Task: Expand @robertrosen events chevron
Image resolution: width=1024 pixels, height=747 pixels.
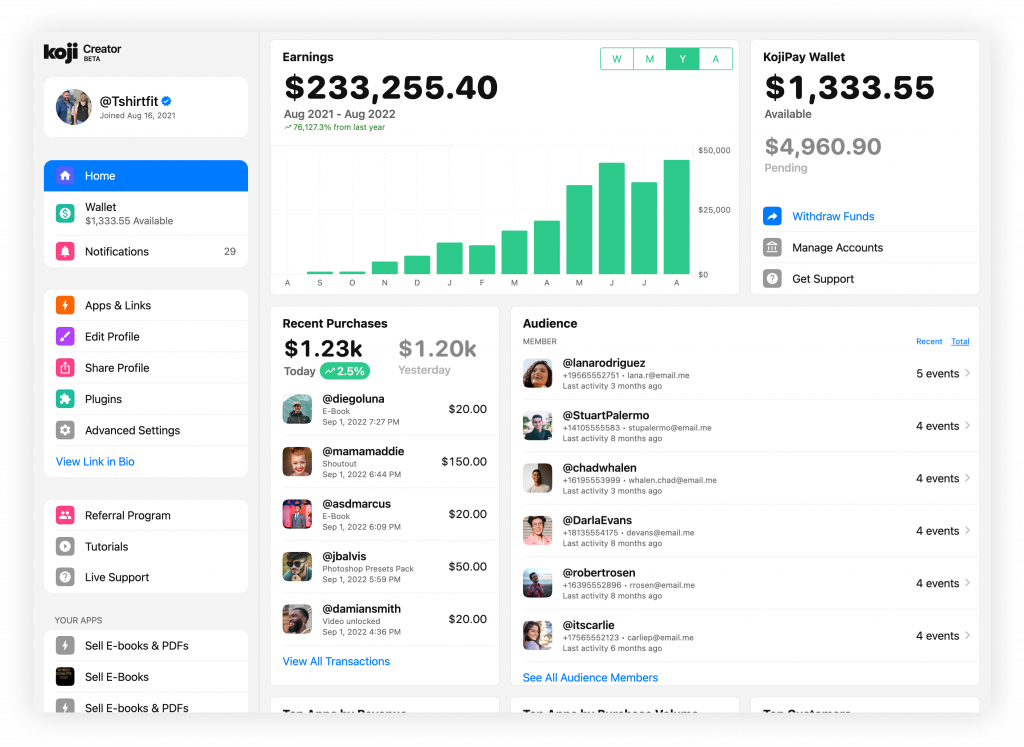Action: pos(967,583)
